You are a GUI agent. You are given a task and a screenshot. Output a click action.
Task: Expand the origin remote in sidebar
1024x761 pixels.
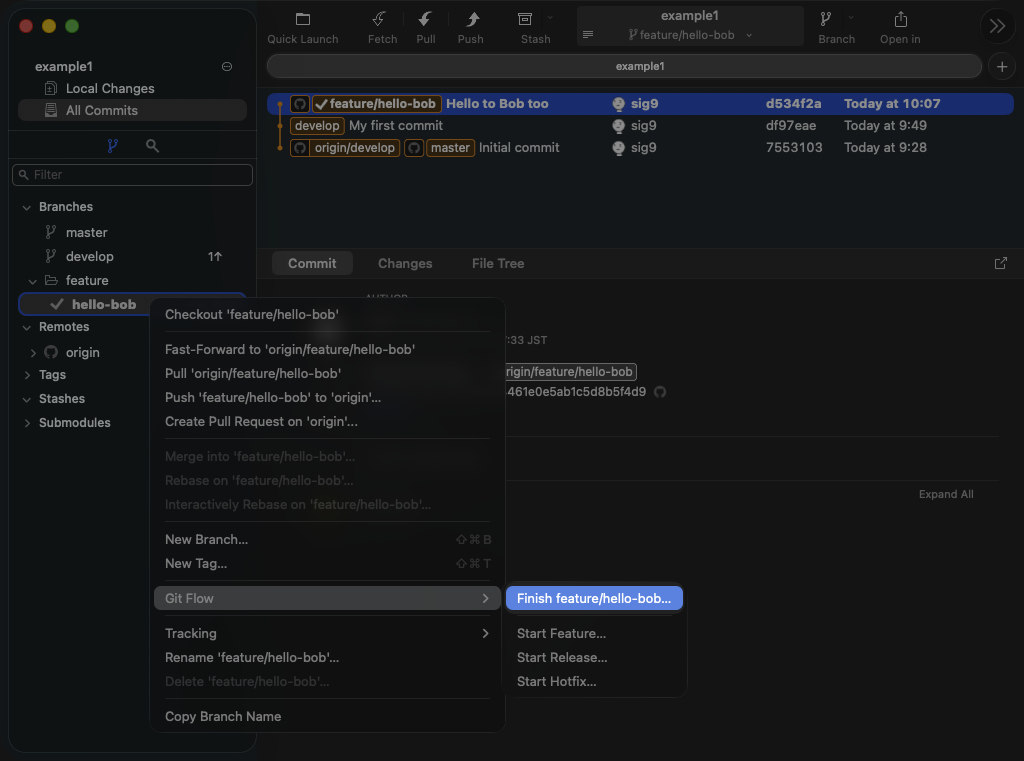pos(33,353)
